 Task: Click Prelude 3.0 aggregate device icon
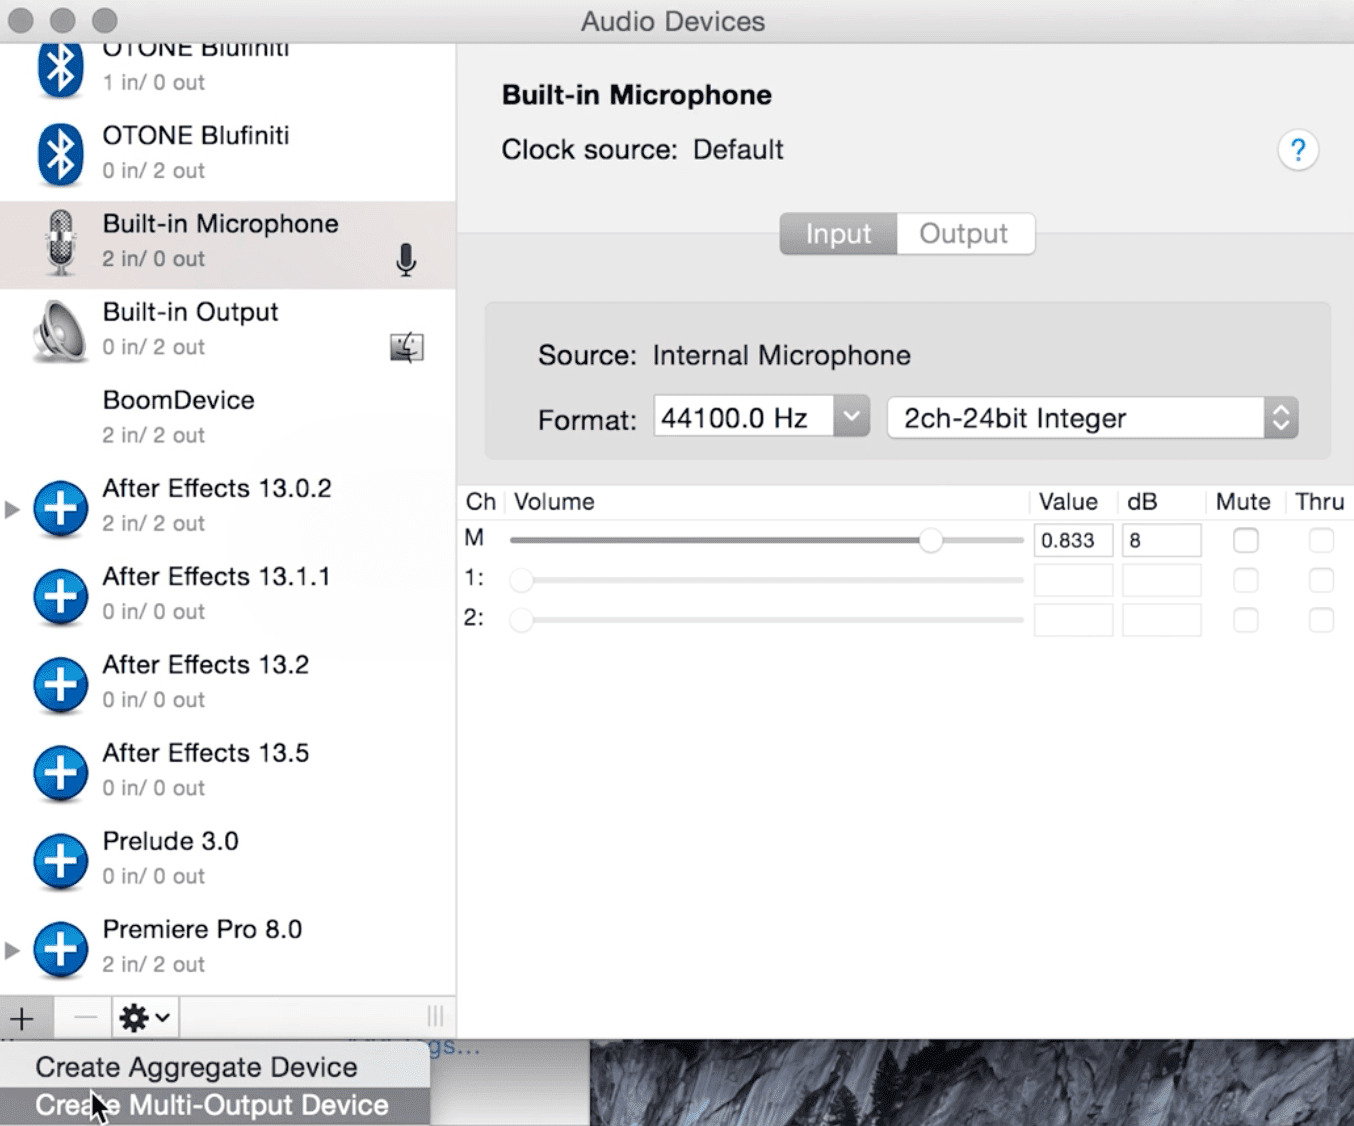tap(60, 860)
